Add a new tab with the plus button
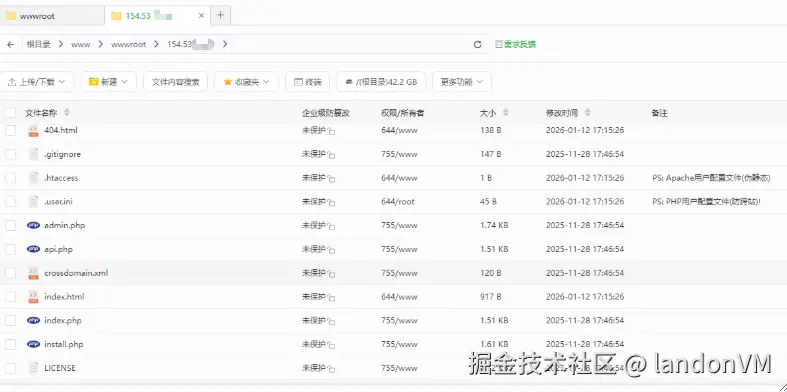 pyautogui.click(x=220, y=16)
